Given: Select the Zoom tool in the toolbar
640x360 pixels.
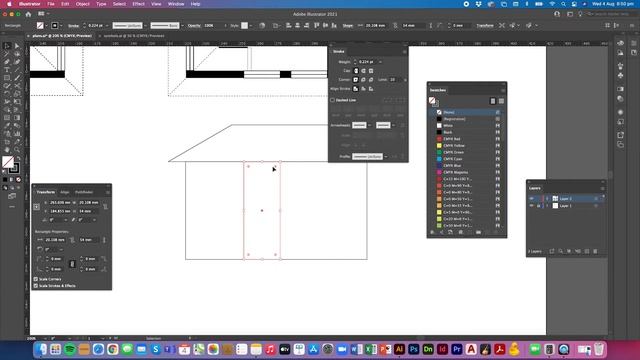Looking at the screenshot, I should 17,150.
